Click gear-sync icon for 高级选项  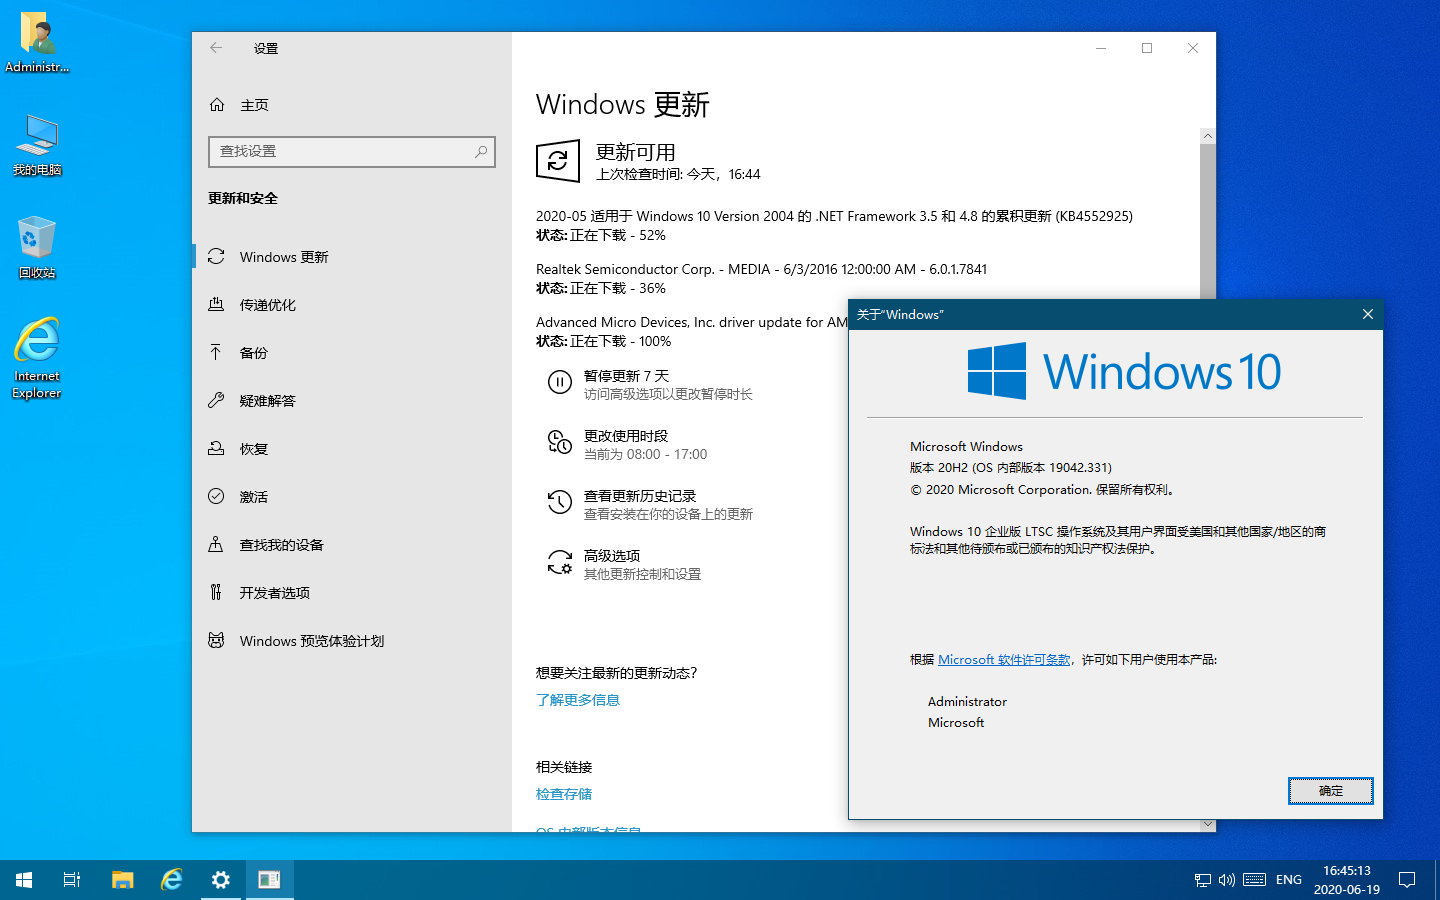tap(560, 562)
